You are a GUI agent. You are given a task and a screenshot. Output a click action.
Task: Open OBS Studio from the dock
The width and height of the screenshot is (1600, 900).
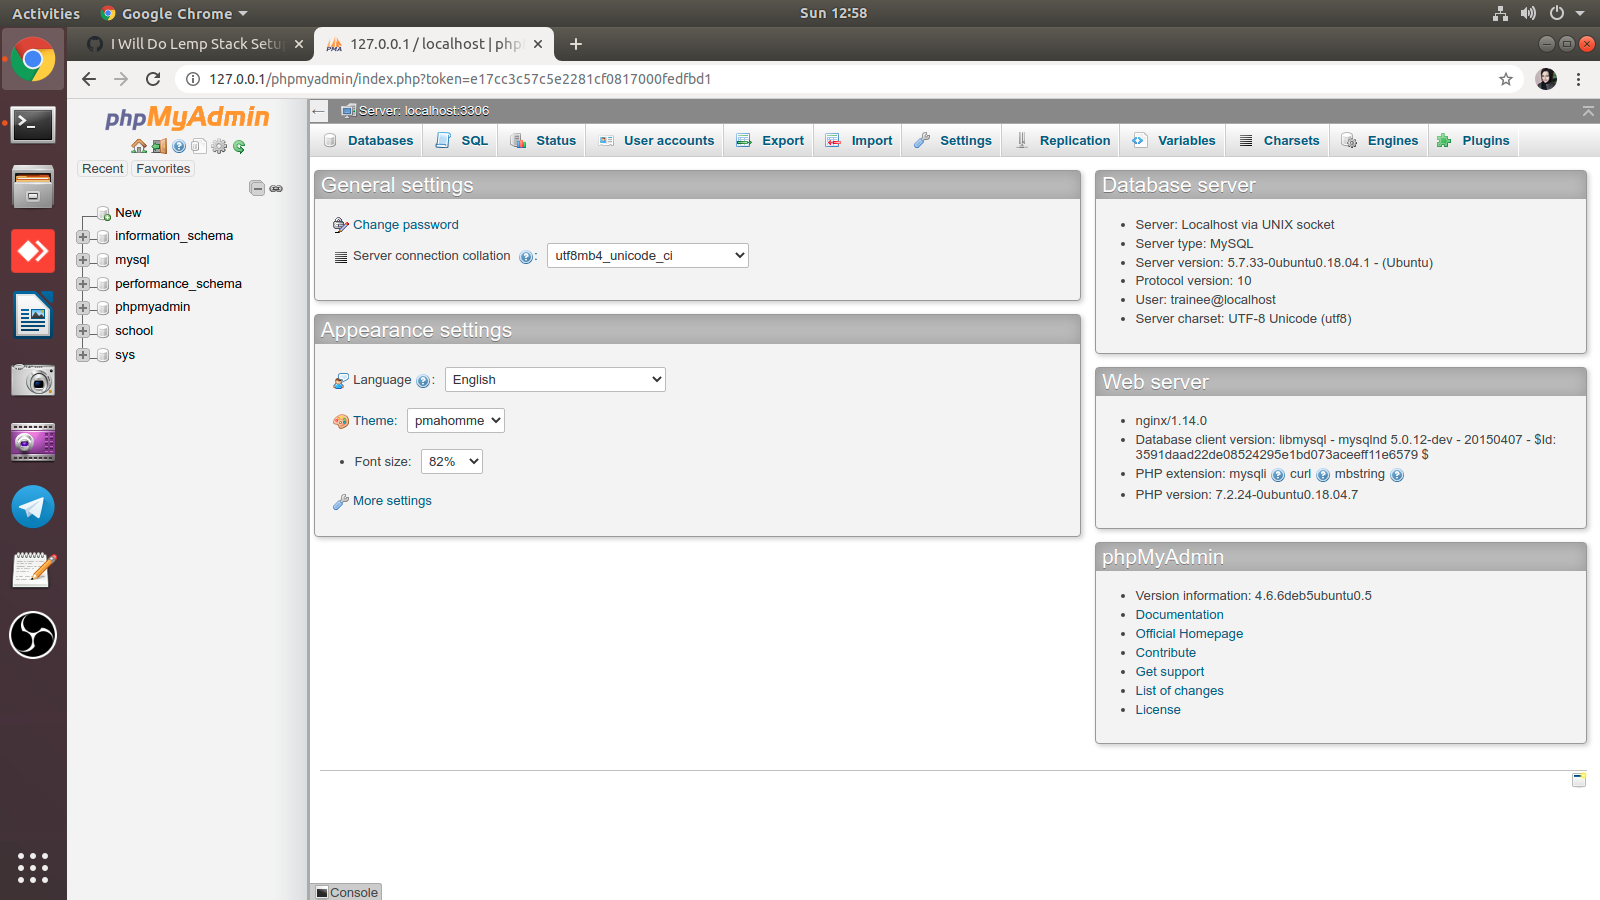pyautogui.click(x=33, y=635)
